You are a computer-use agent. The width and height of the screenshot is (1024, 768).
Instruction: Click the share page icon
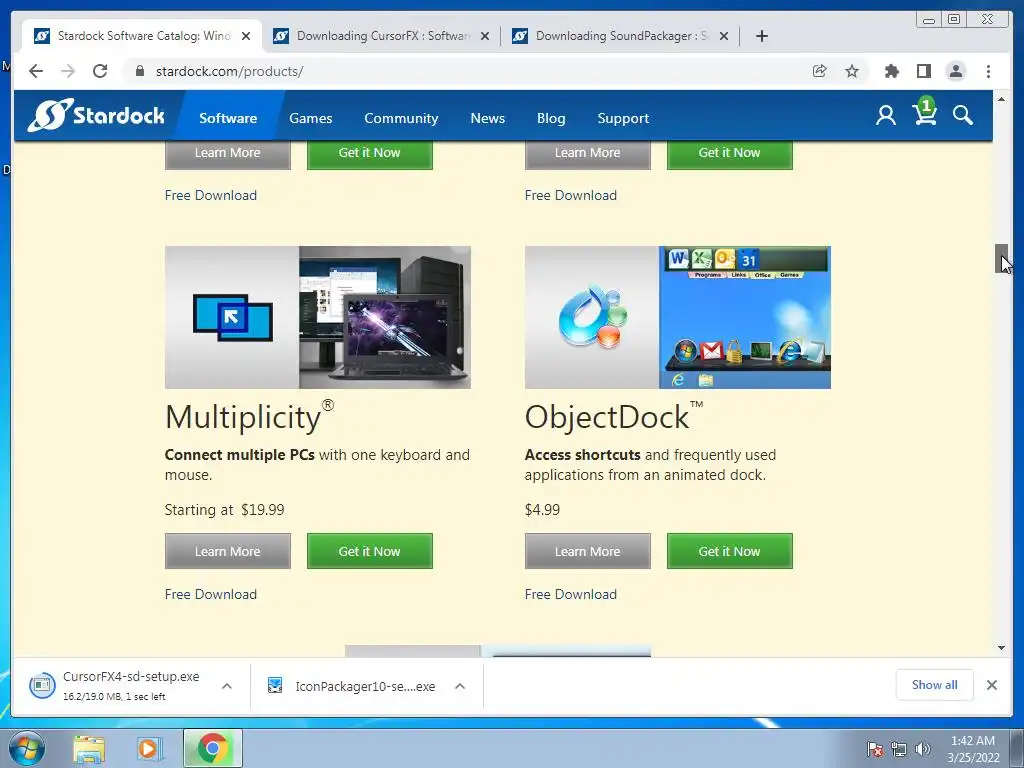pyautogui.click(x=820, y=71)
